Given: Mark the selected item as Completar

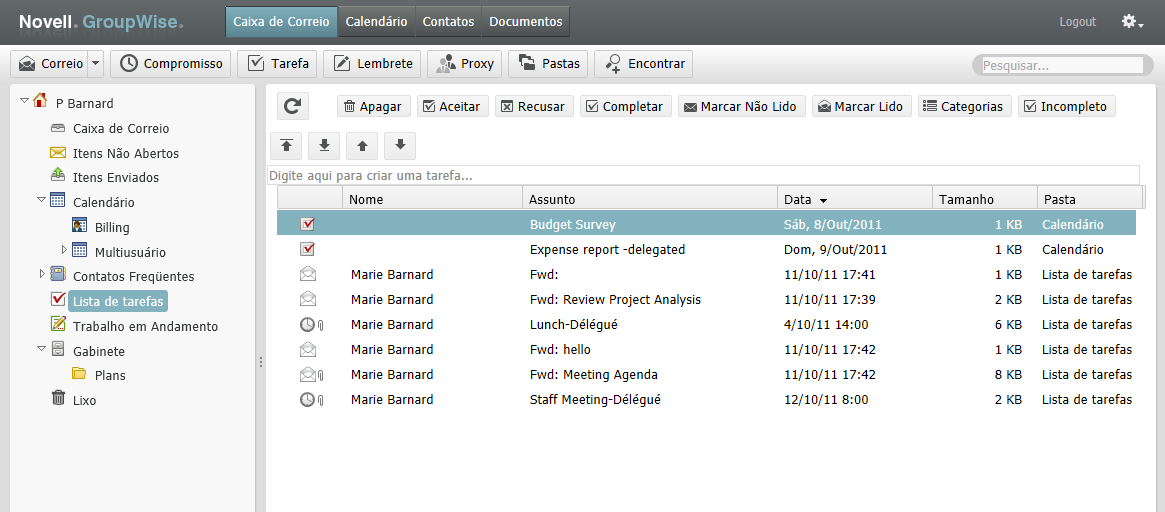Looking at the screenshot, I should coord(623,107).
